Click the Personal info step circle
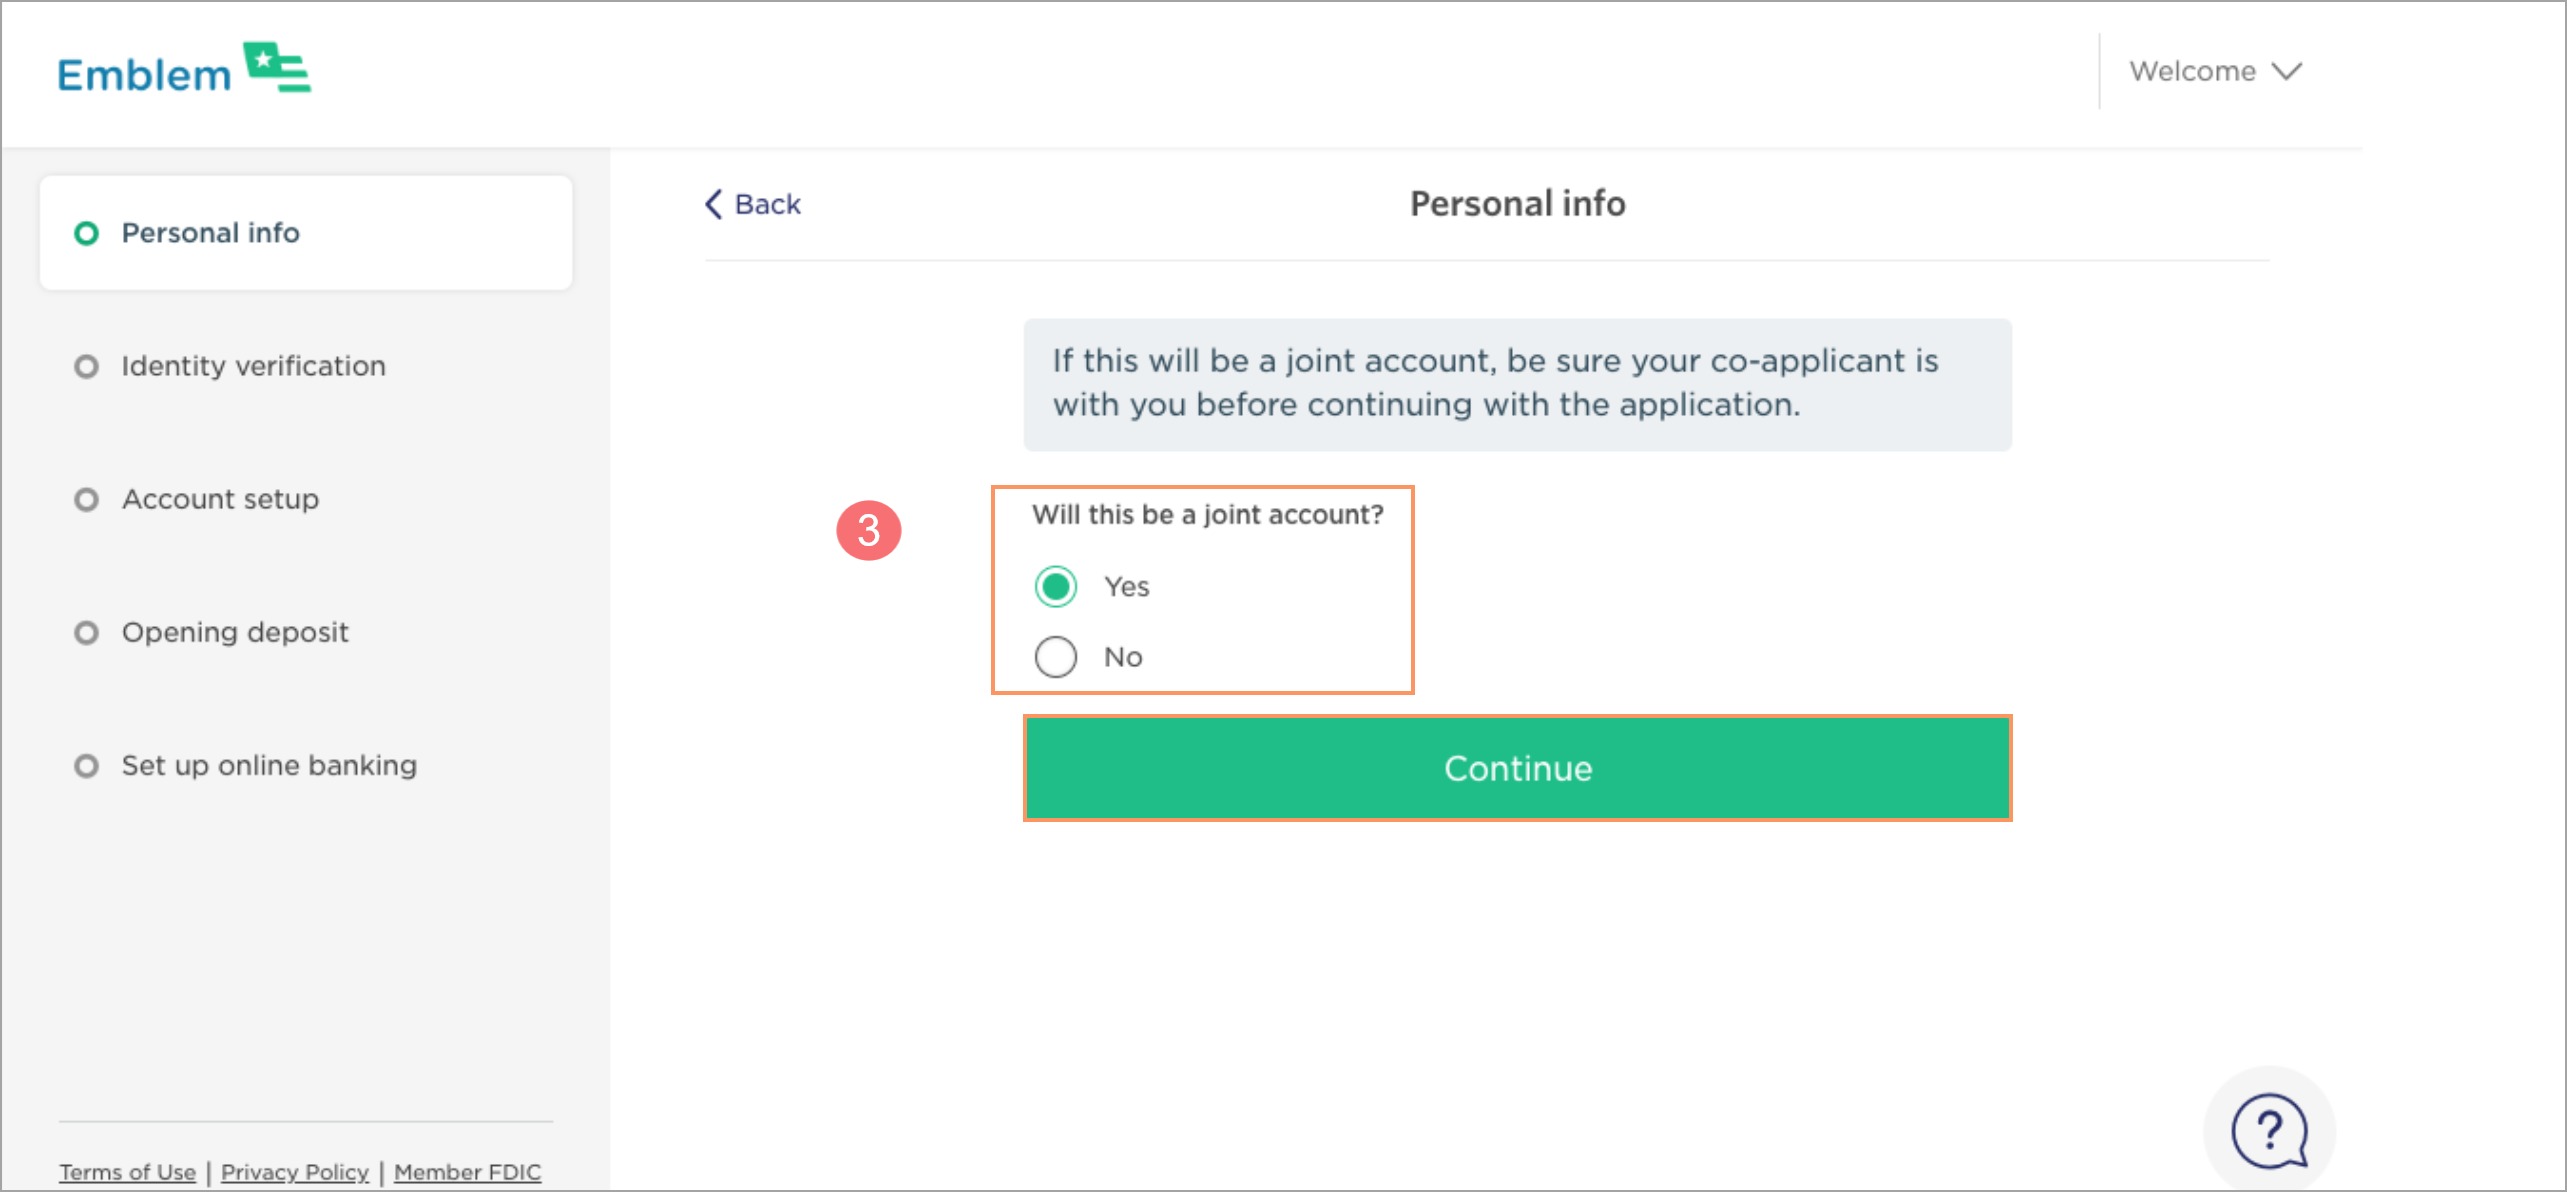The height and width of the screenshot is (1192, 2567). click(x=87, y=233)
